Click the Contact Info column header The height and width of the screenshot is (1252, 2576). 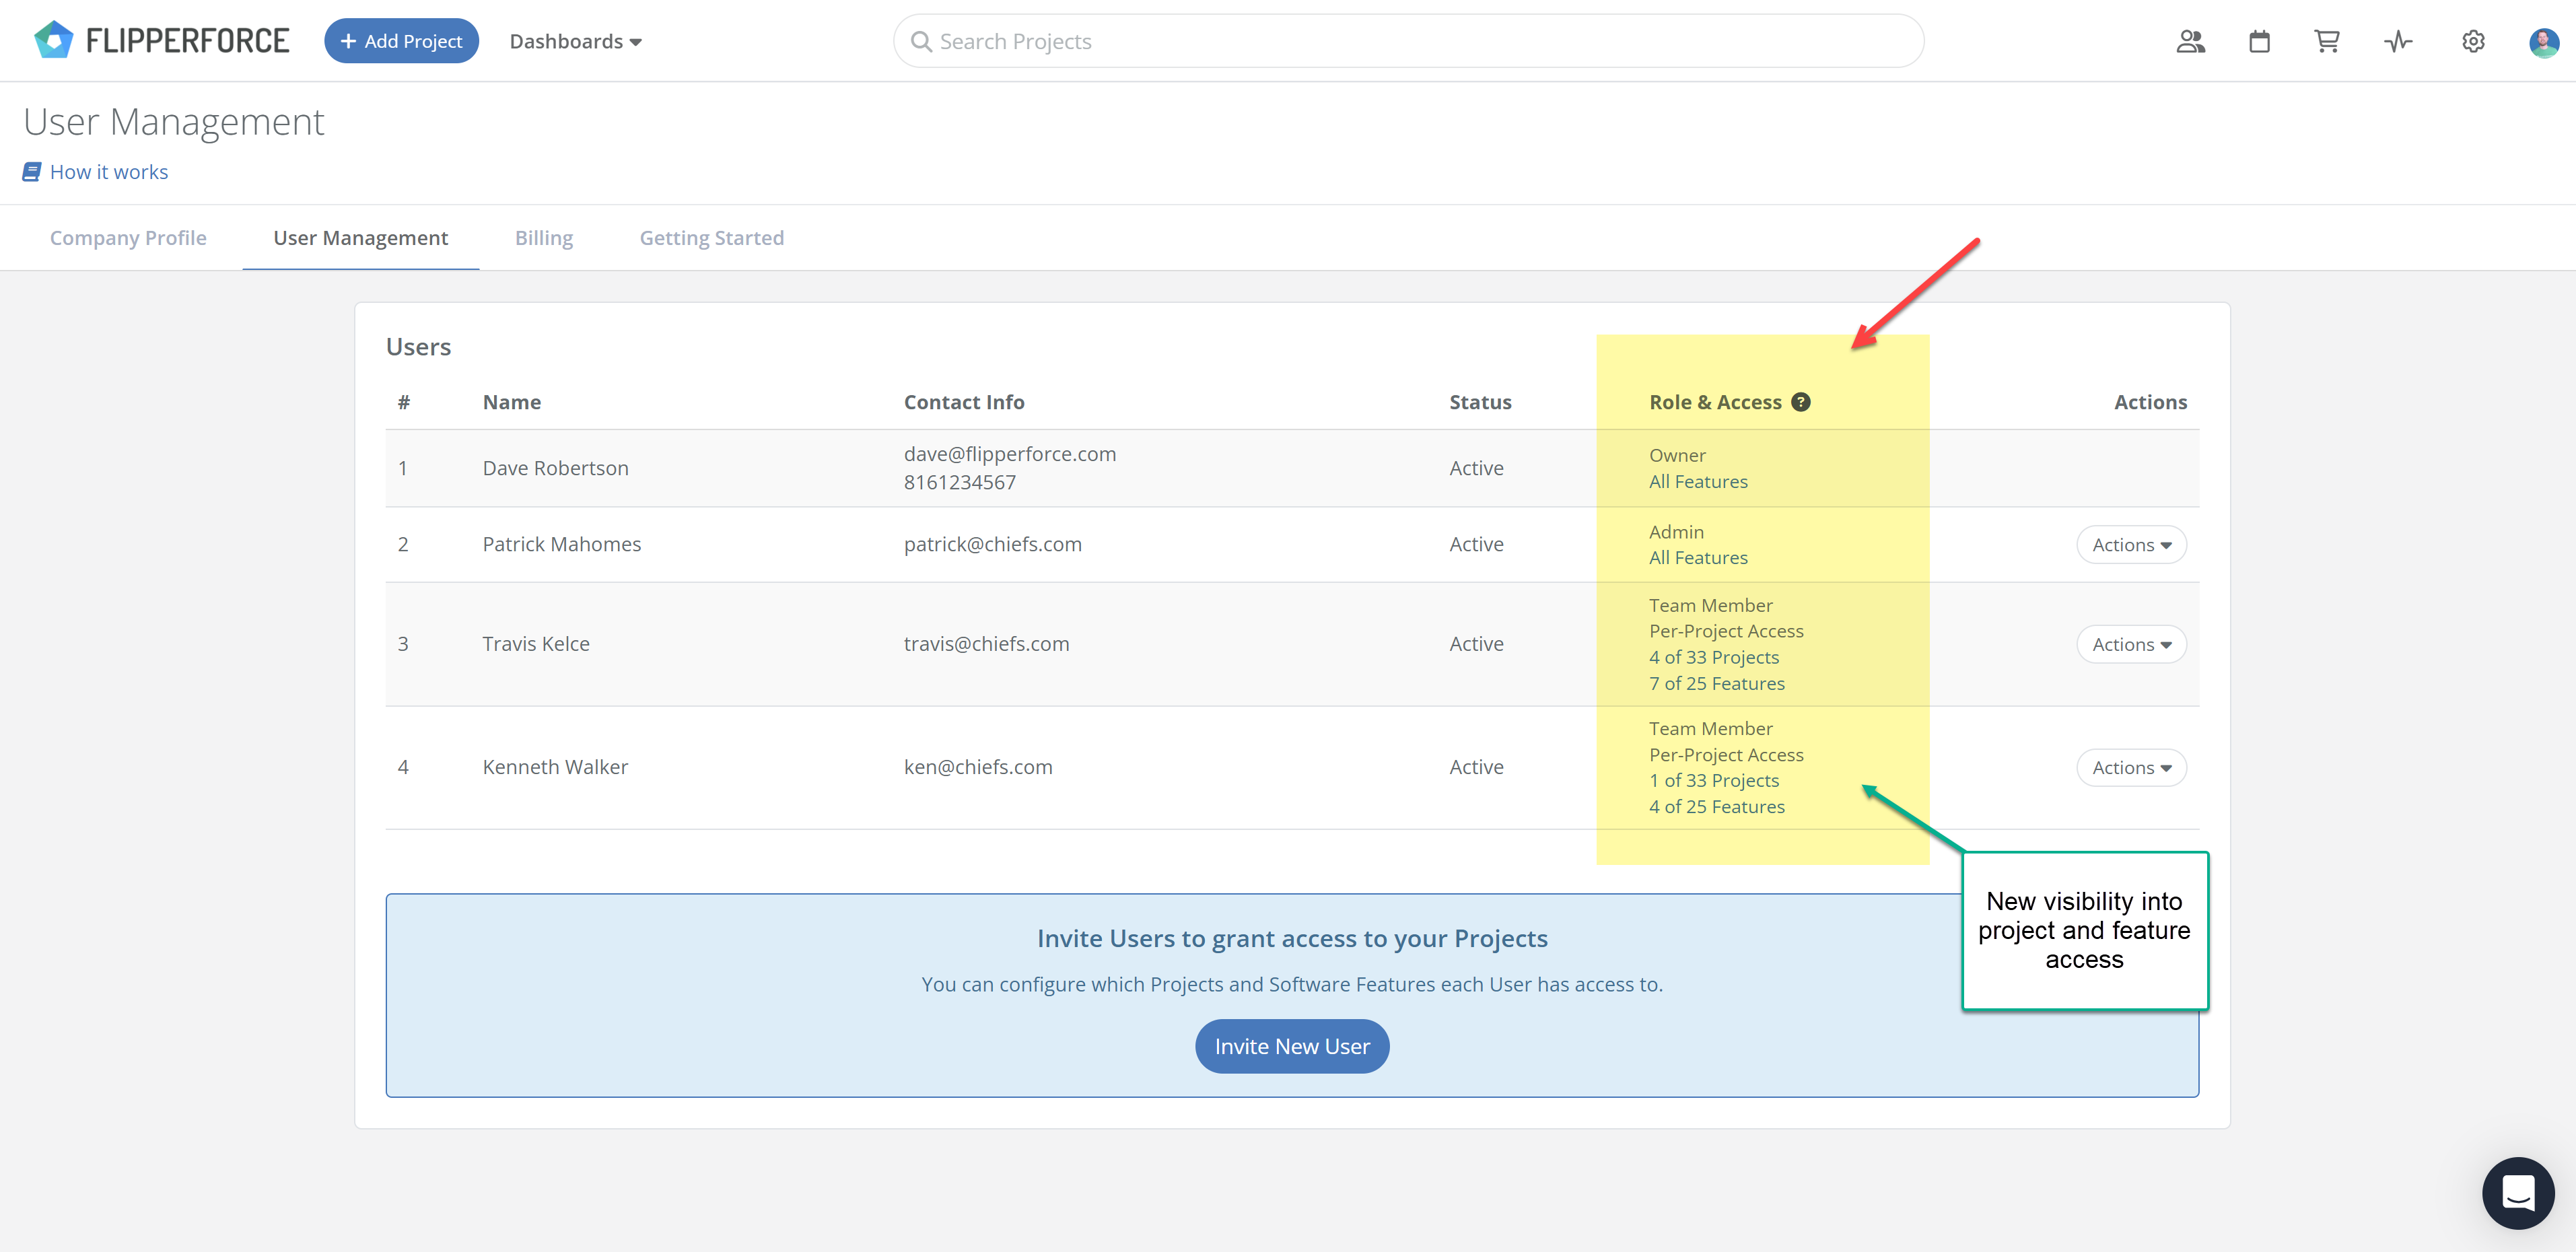[964, 402]
